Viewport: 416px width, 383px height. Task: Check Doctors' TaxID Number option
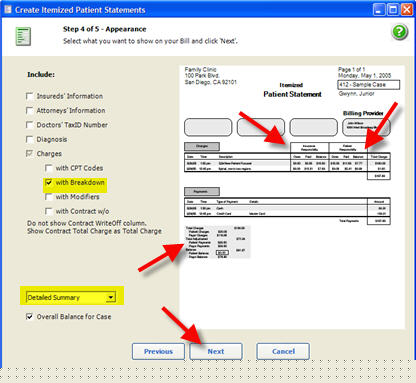pyautogui.click(x=29, y=125)
